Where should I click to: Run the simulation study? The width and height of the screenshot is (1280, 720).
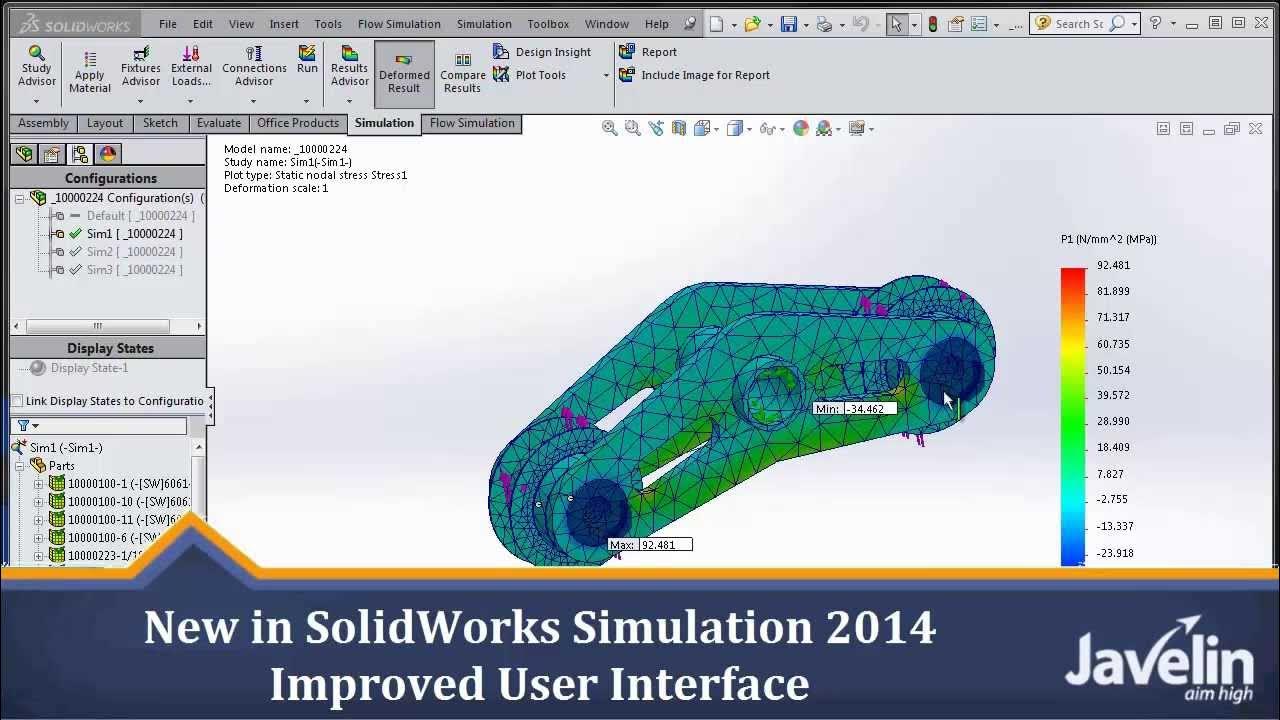click(307, 60)
